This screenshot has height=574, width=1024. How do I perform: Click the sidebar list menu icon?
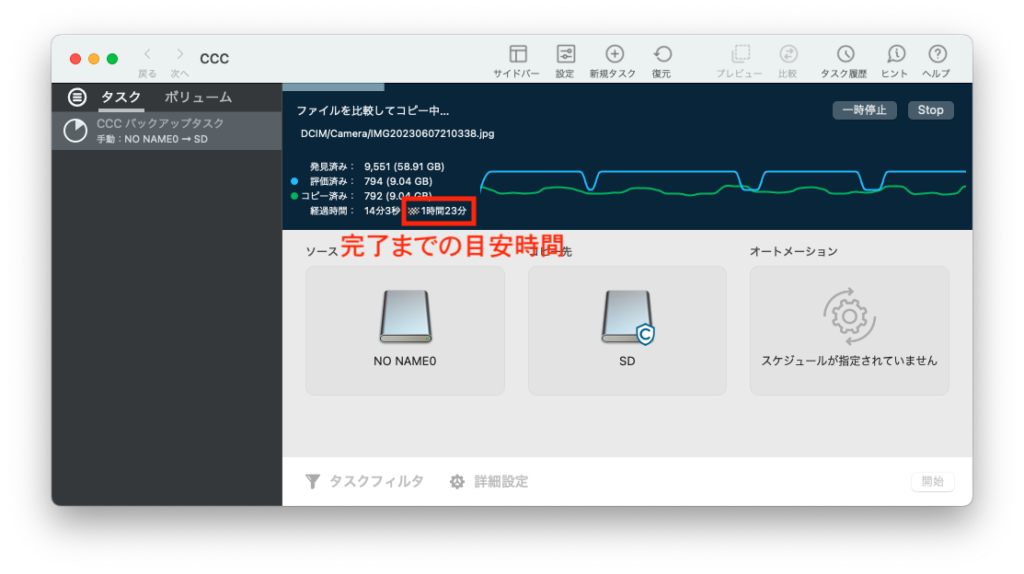pos(77,97)
